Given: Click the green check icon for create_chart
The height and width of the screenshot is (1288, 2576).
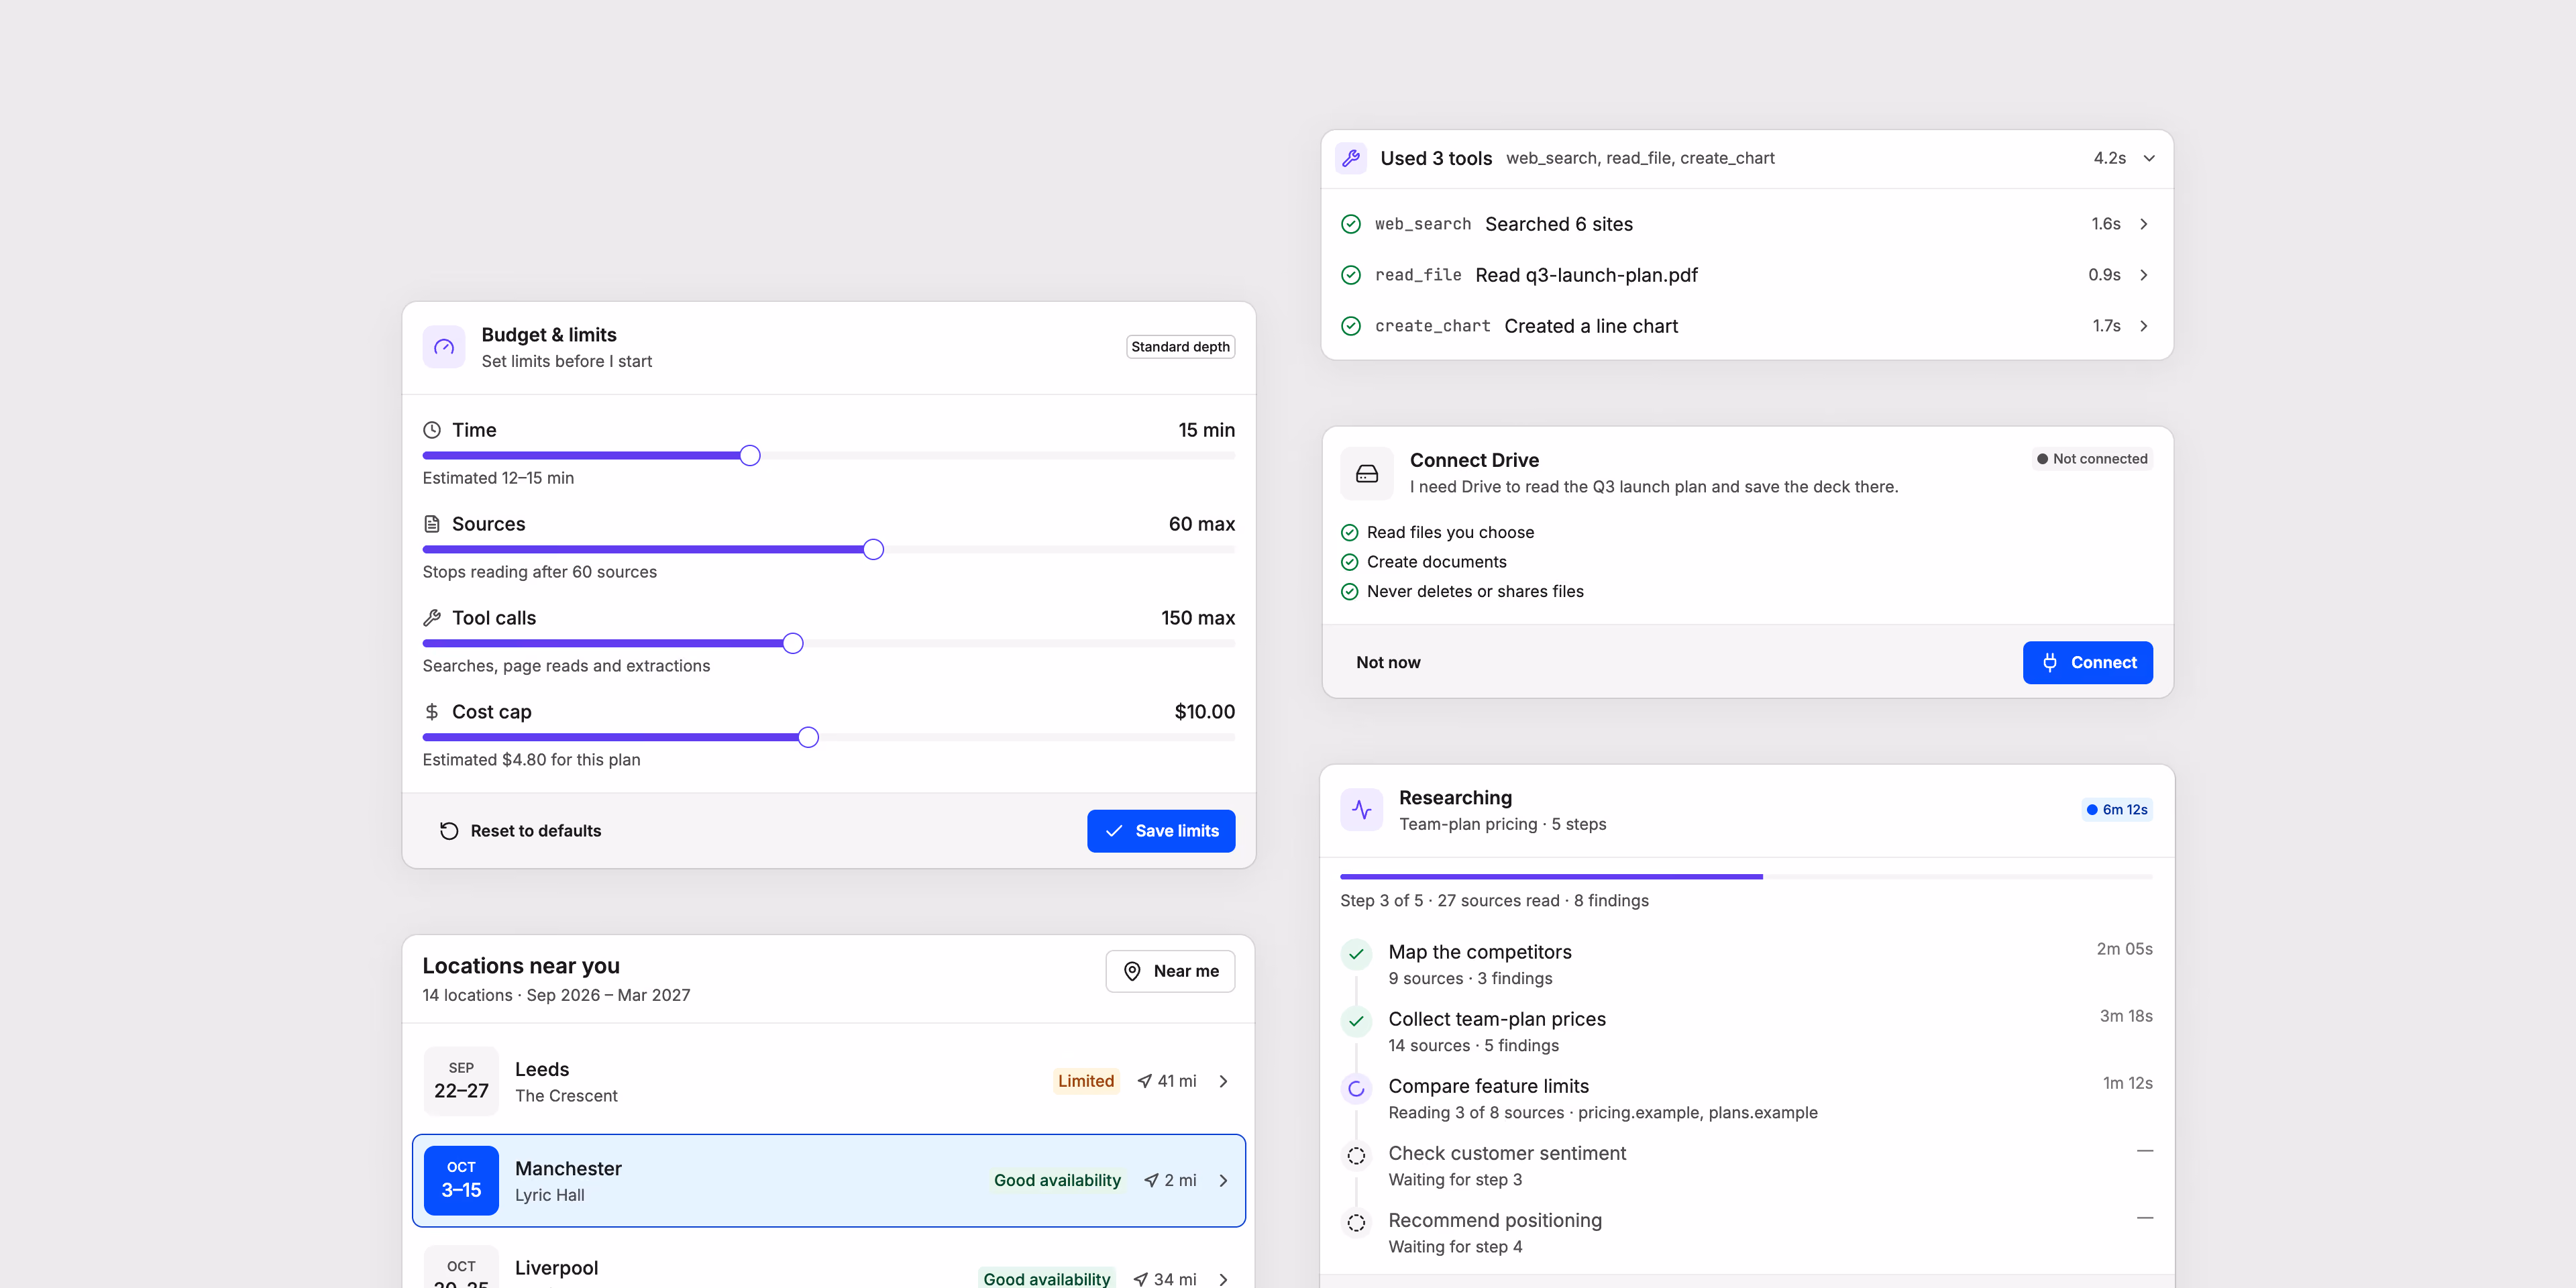Looking at the screenshot, I should tap(1351, 326).
